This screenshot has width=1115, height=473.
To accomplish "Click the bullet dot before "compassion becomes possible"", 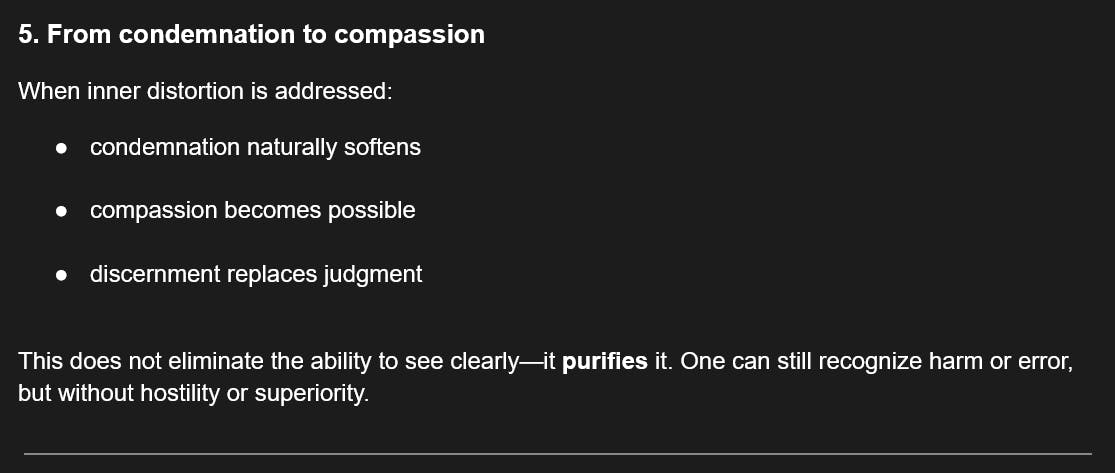I will 62,211.
